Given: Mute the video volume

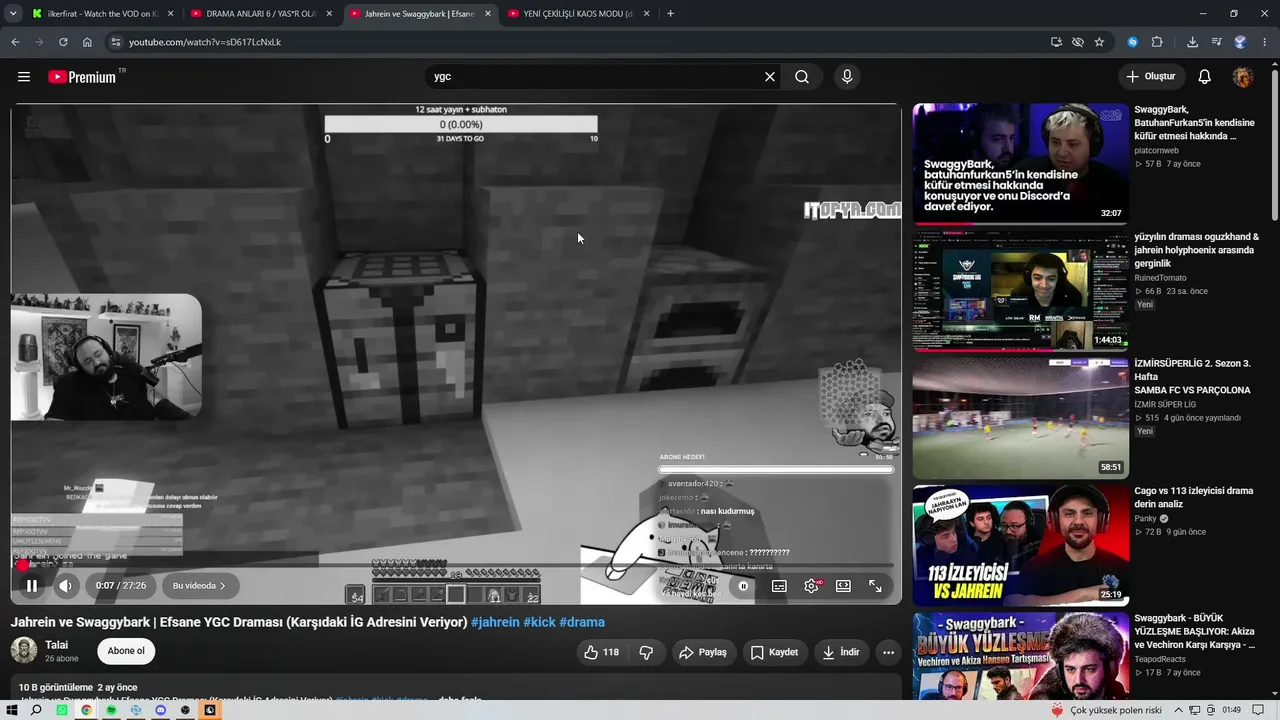Looking at the screenshot, I should (66, 586).
